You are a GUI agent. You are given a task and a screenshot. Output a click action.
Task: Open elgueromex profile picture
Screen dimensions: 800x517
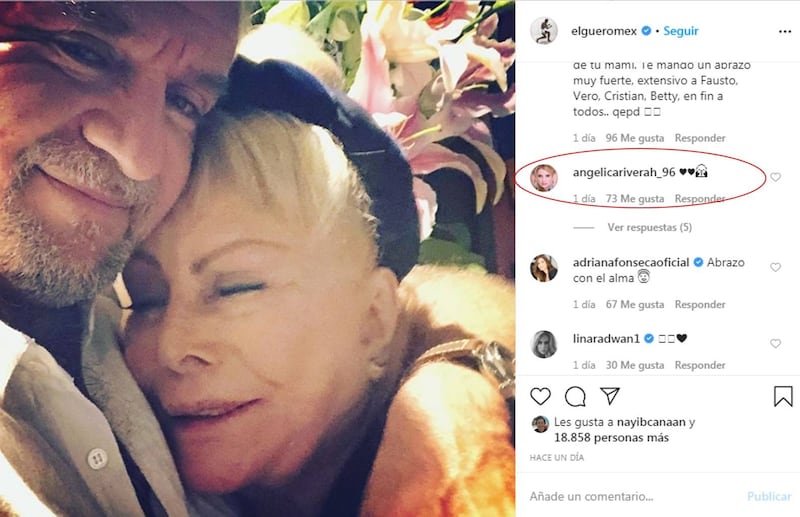tap(543, 31)
